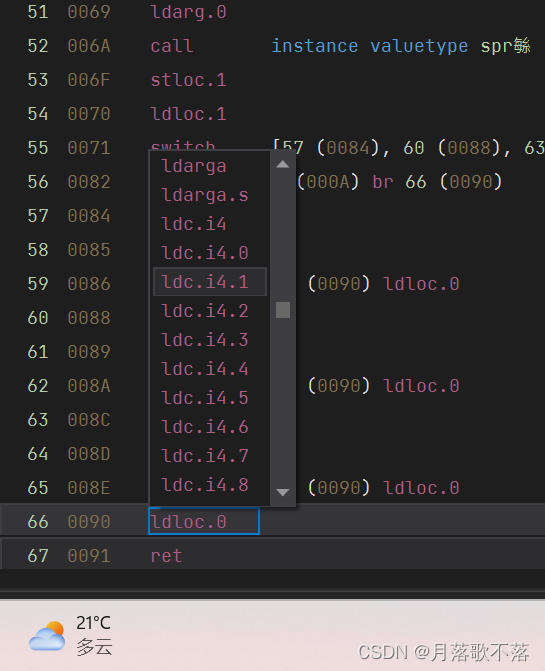
Task: Click offset 0084
Action: click(89, 216)
